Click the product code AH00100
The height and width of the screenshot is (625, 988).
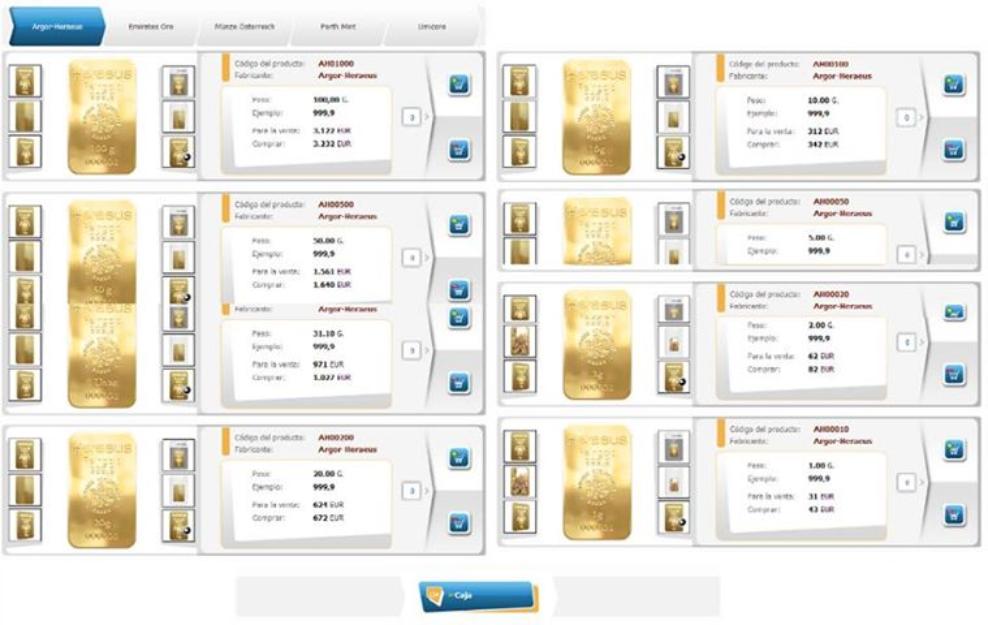point(830,64)
